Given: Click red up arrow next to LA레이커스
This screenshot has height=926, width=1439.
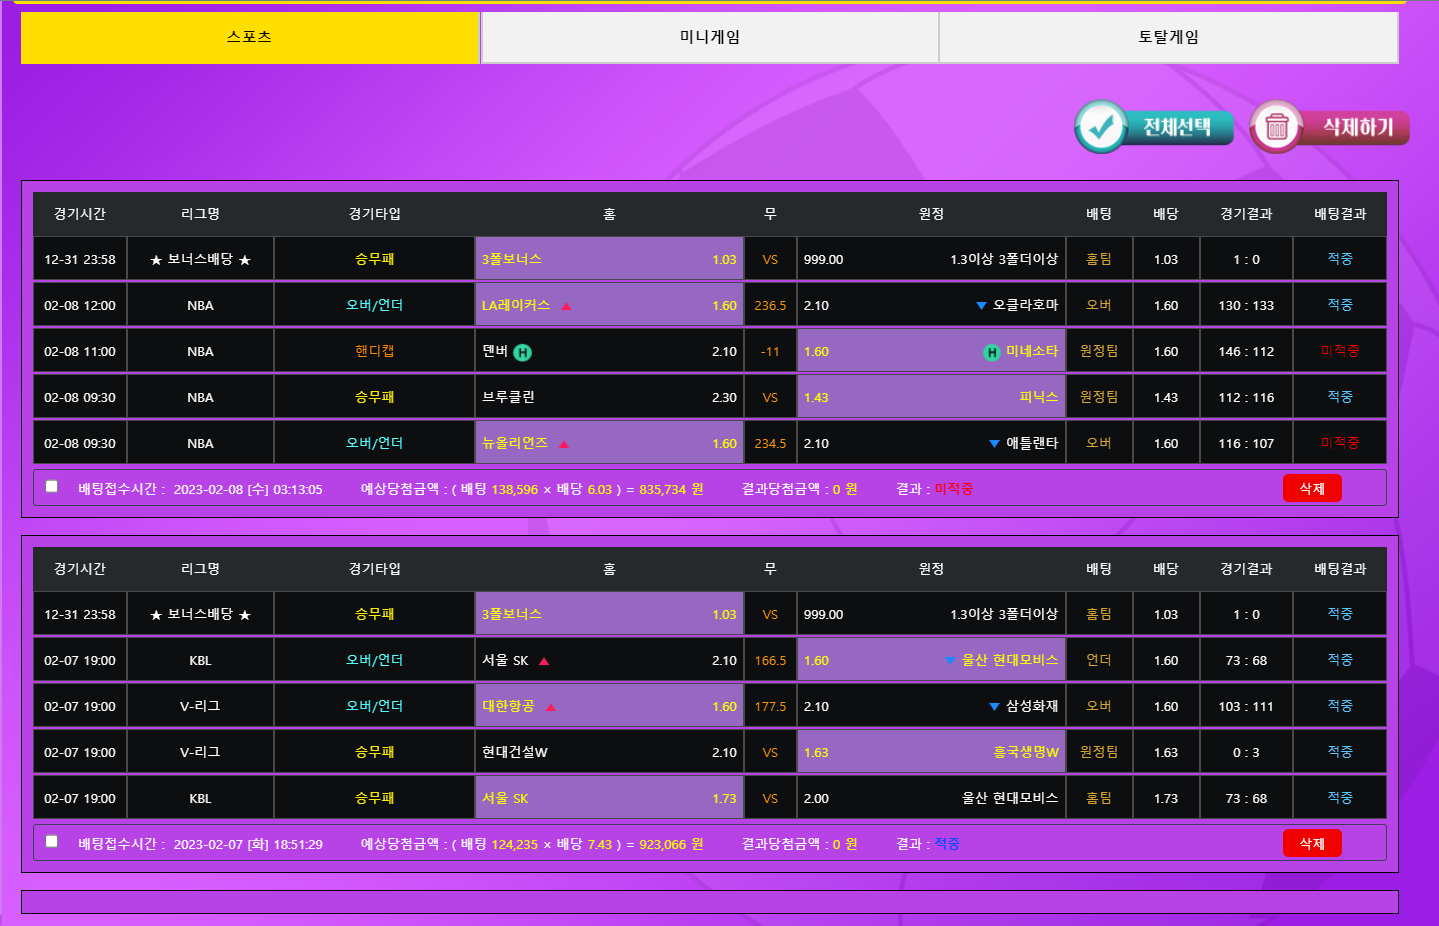Looking at the screenshot, I should coord(566,306).
